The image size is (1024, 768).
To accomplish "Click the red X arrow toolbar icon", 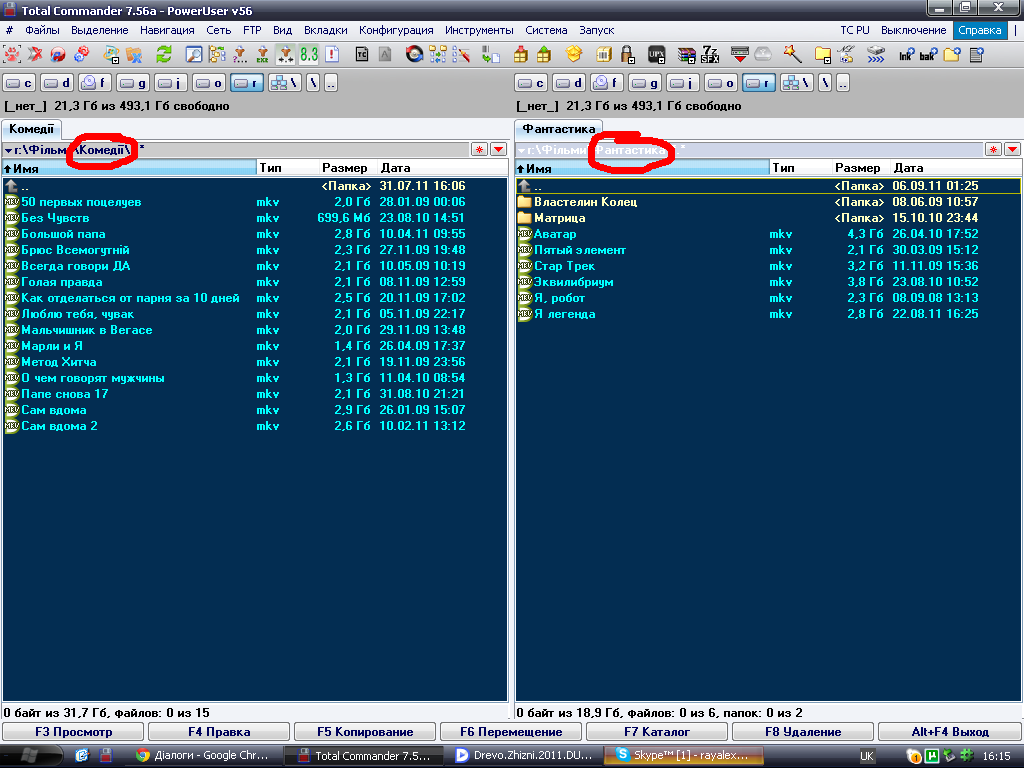I will pos(35,54).
